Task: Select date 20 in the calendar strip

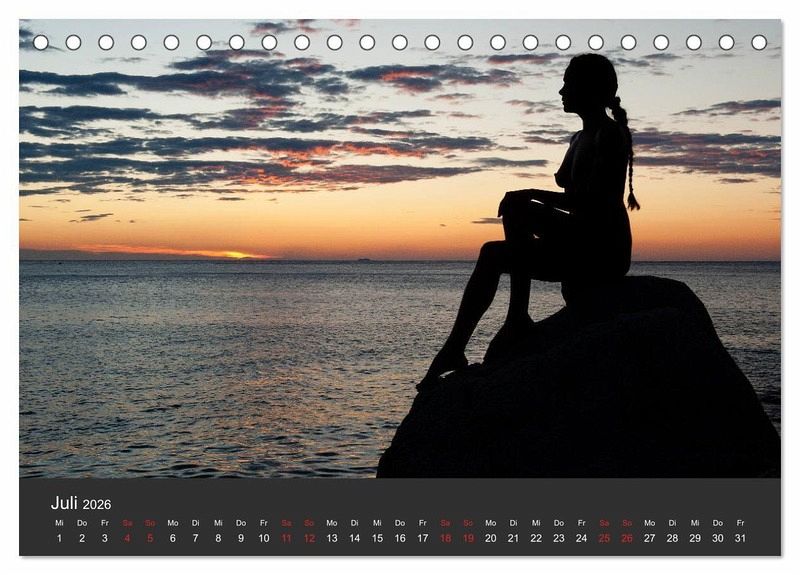Action: pyautogui.click(x=491, y=538)
